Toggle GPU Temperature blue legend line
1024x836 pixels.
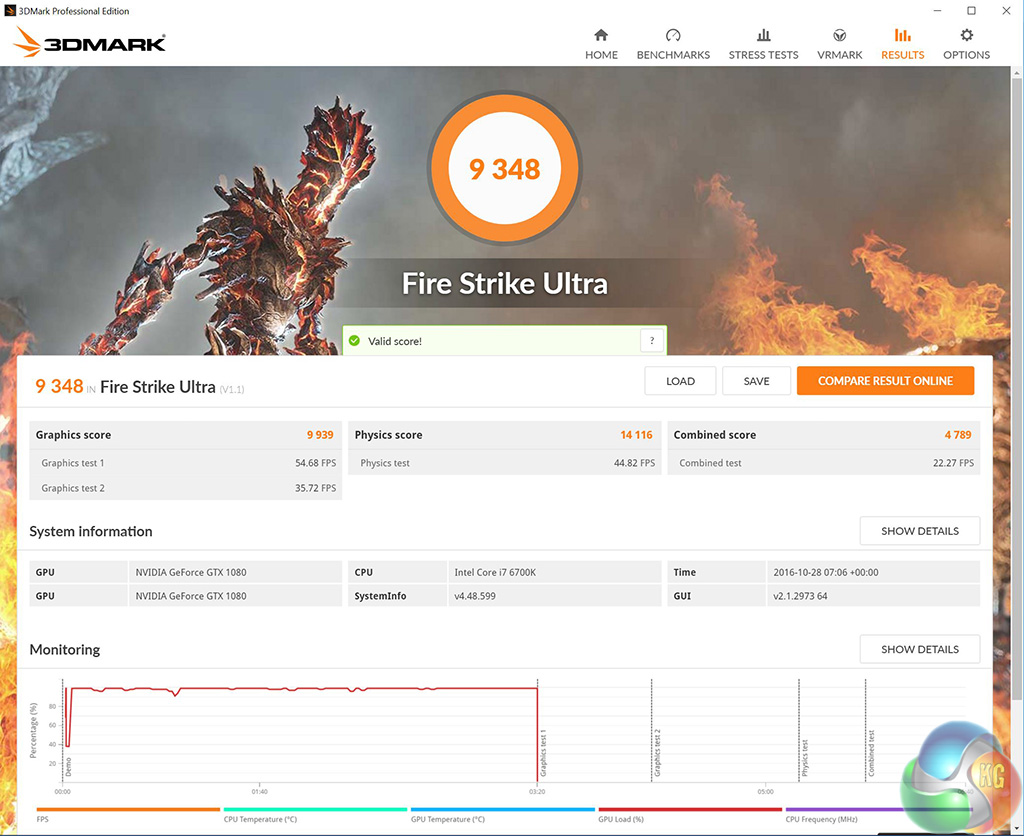click(502, 810)
